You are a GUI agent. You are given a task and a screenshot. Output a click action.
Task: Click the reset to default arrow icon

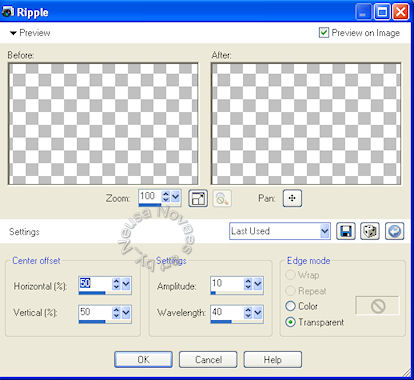click(x=395, y=231)
